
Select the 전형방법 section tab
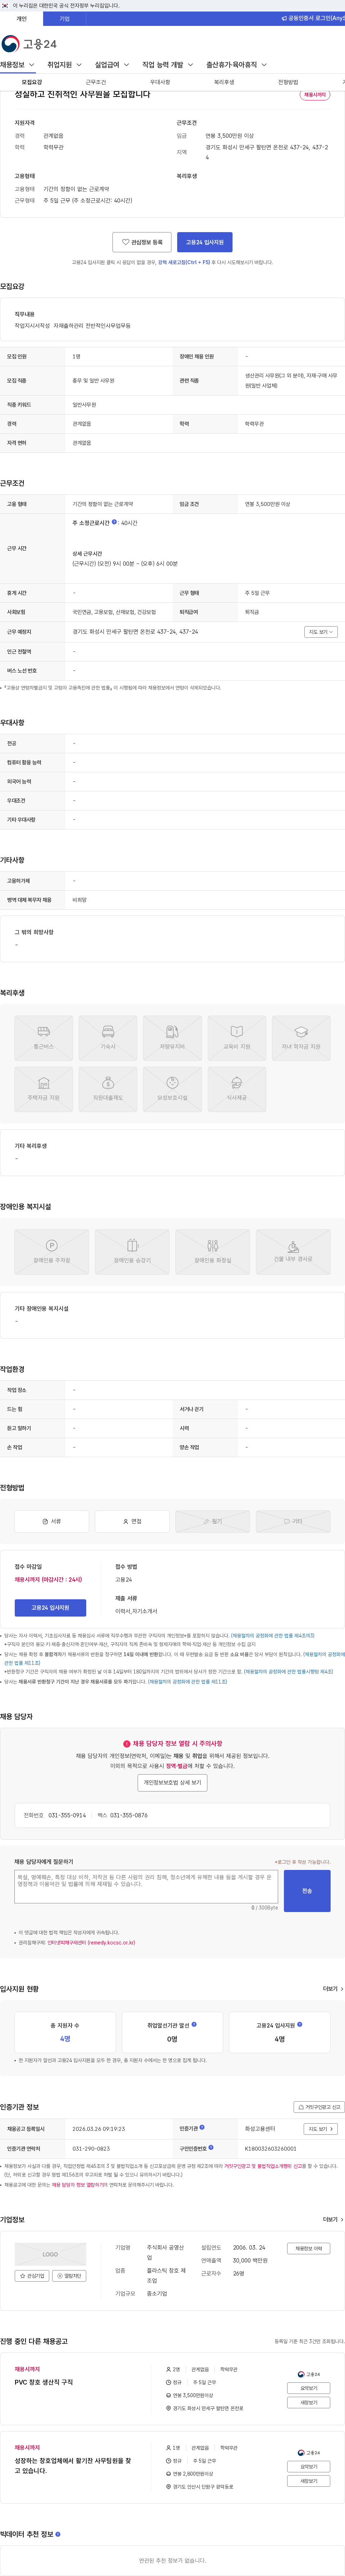point(288,82)
